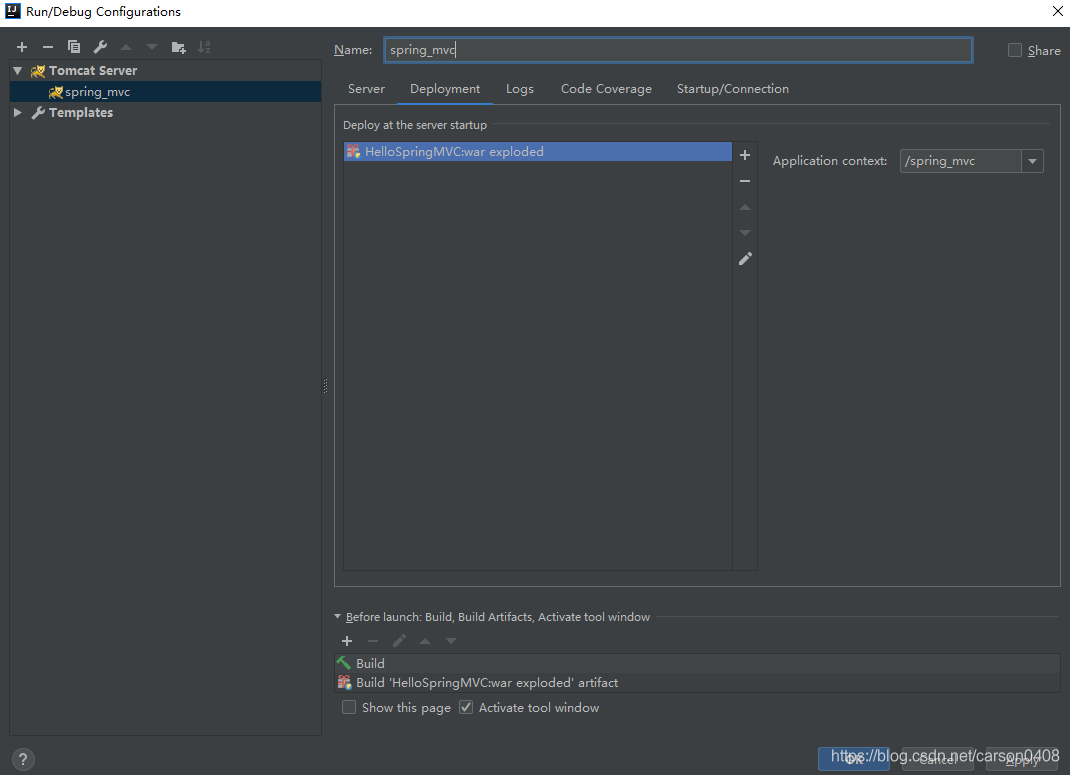
Task: Go to Code Coverage tab
Action: click(606, 89)
